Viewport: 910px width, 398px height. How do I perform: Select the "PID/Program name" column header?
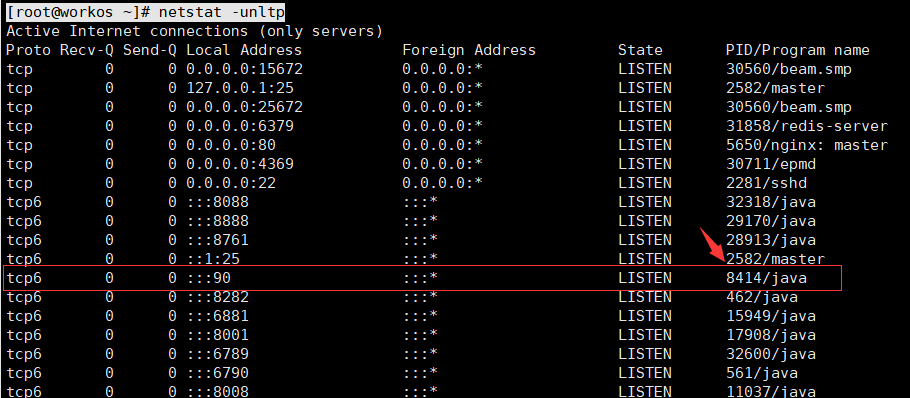click(x=798, y=50)
